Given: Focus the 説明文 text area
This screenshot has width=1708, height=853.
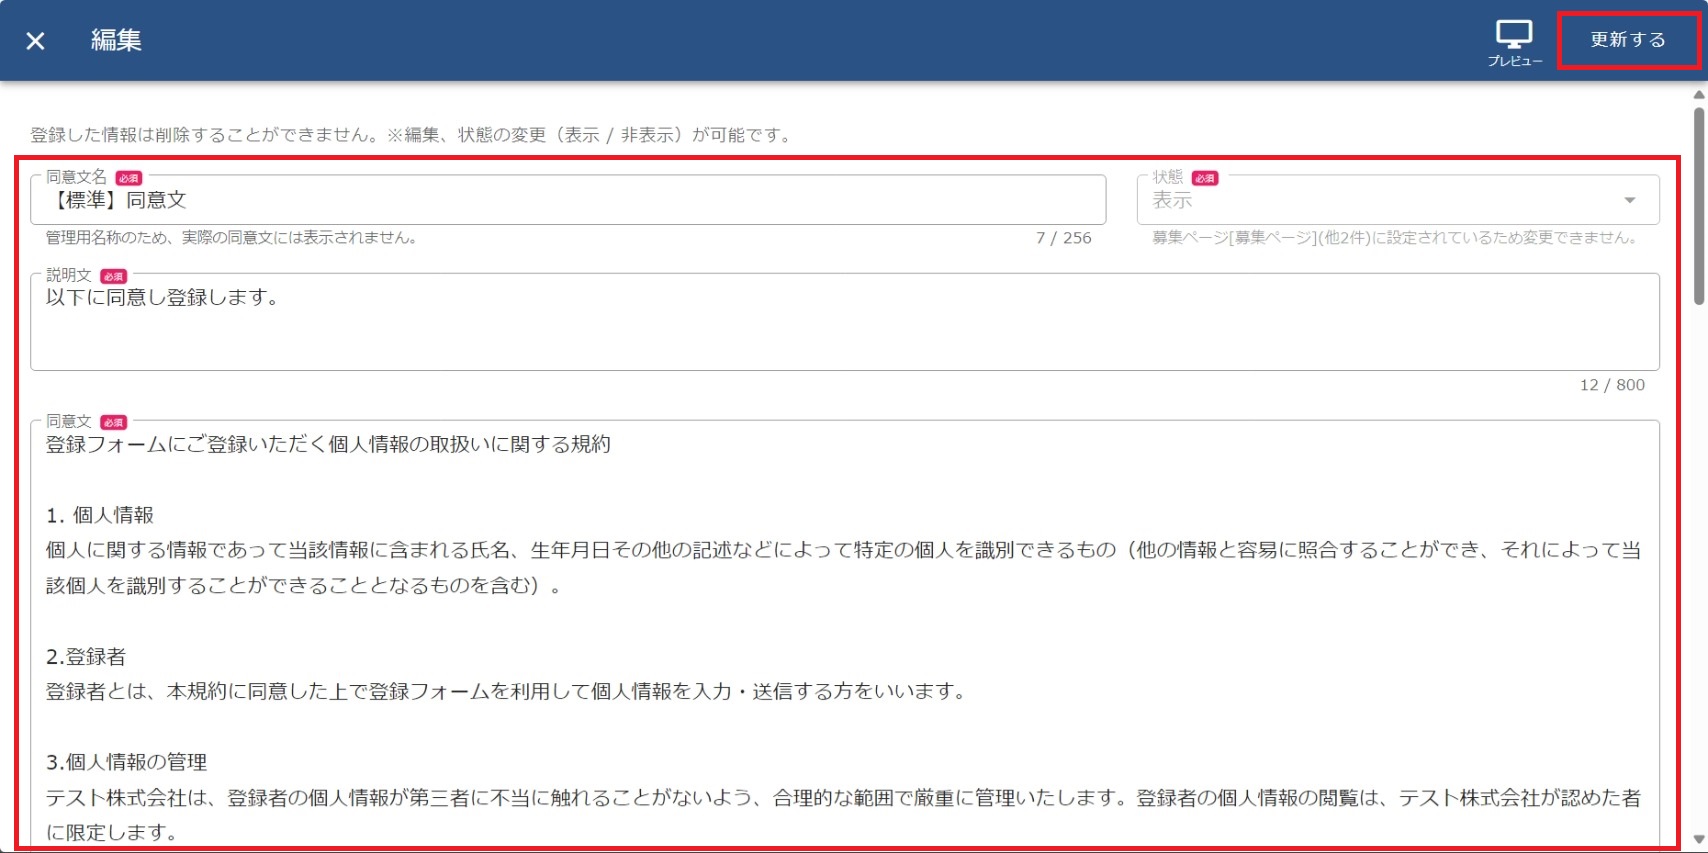Looking at the screenshot, I should [x=844, y=325].
